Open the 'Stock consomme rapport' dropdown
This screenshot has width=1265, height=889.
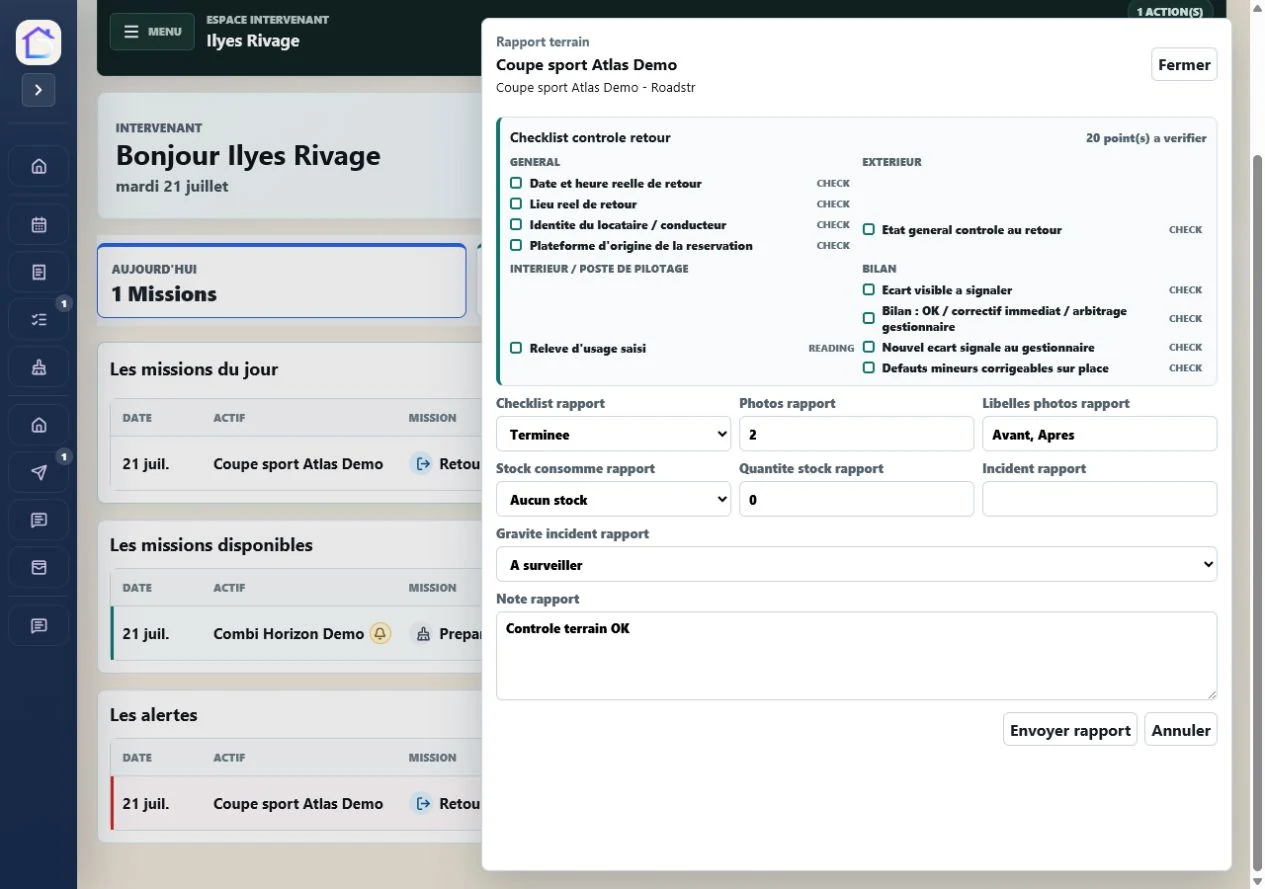(613, 499)
